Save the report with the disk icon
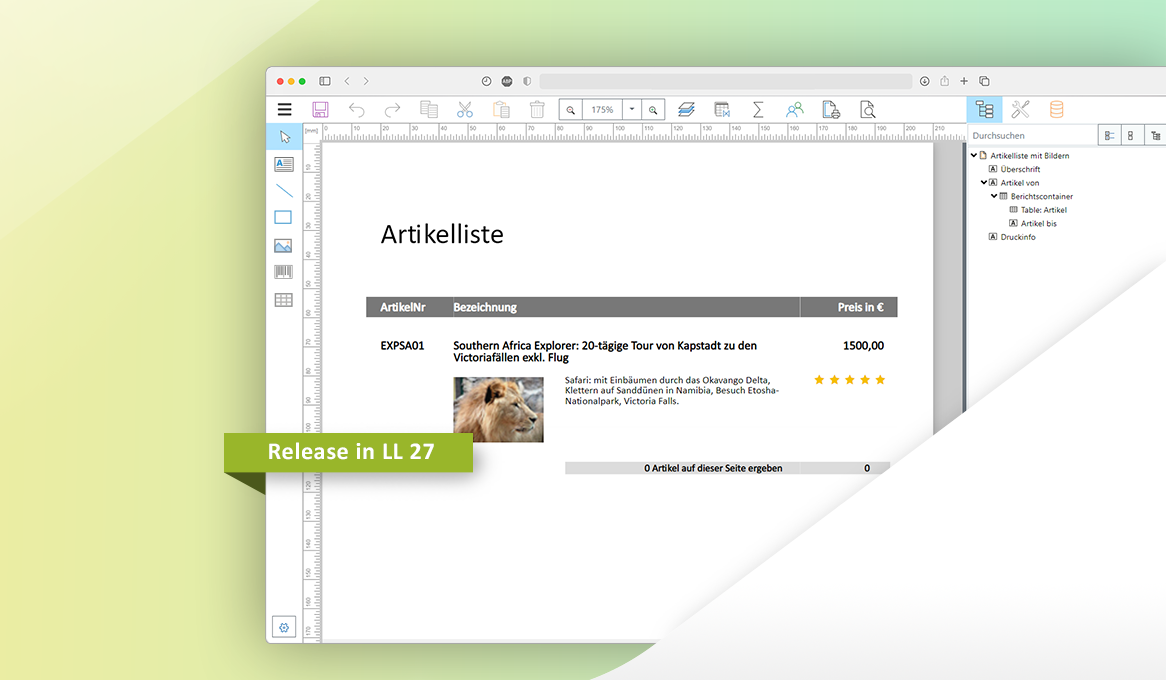1166x680 pixels. pos(321,109)
